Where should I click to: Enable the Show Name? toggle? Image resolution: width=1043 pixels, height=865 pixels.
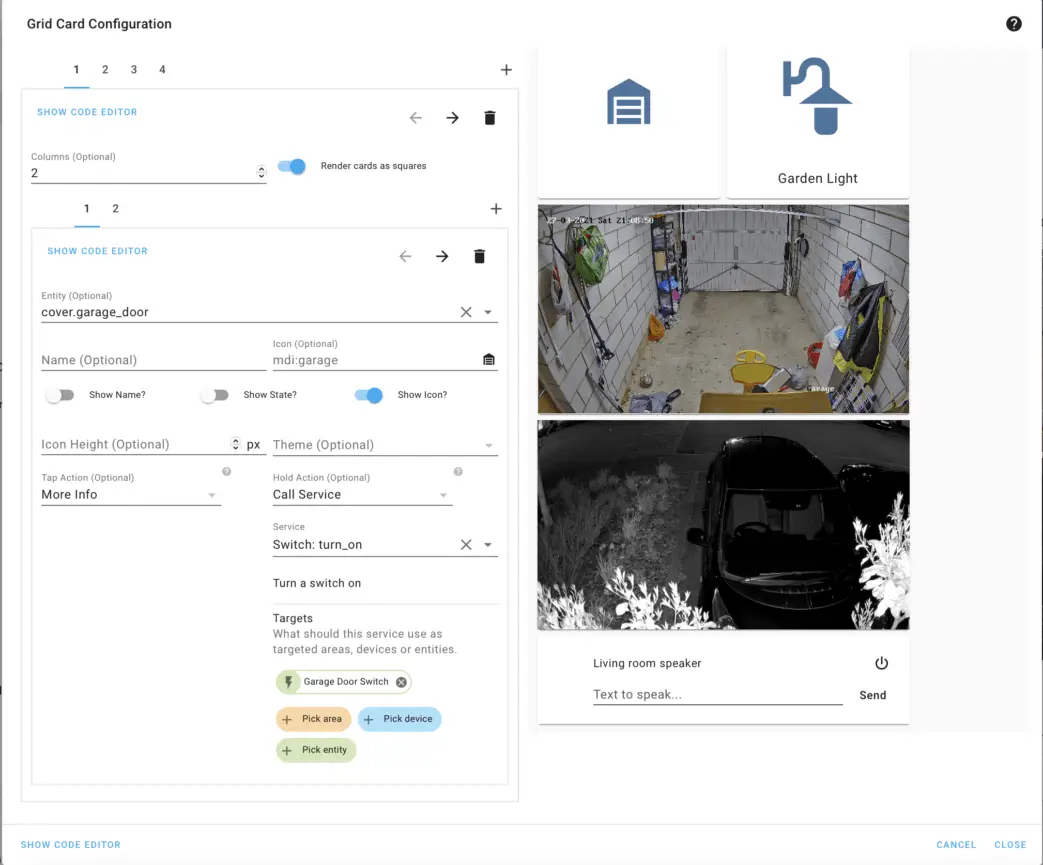(x=60, y=395)
